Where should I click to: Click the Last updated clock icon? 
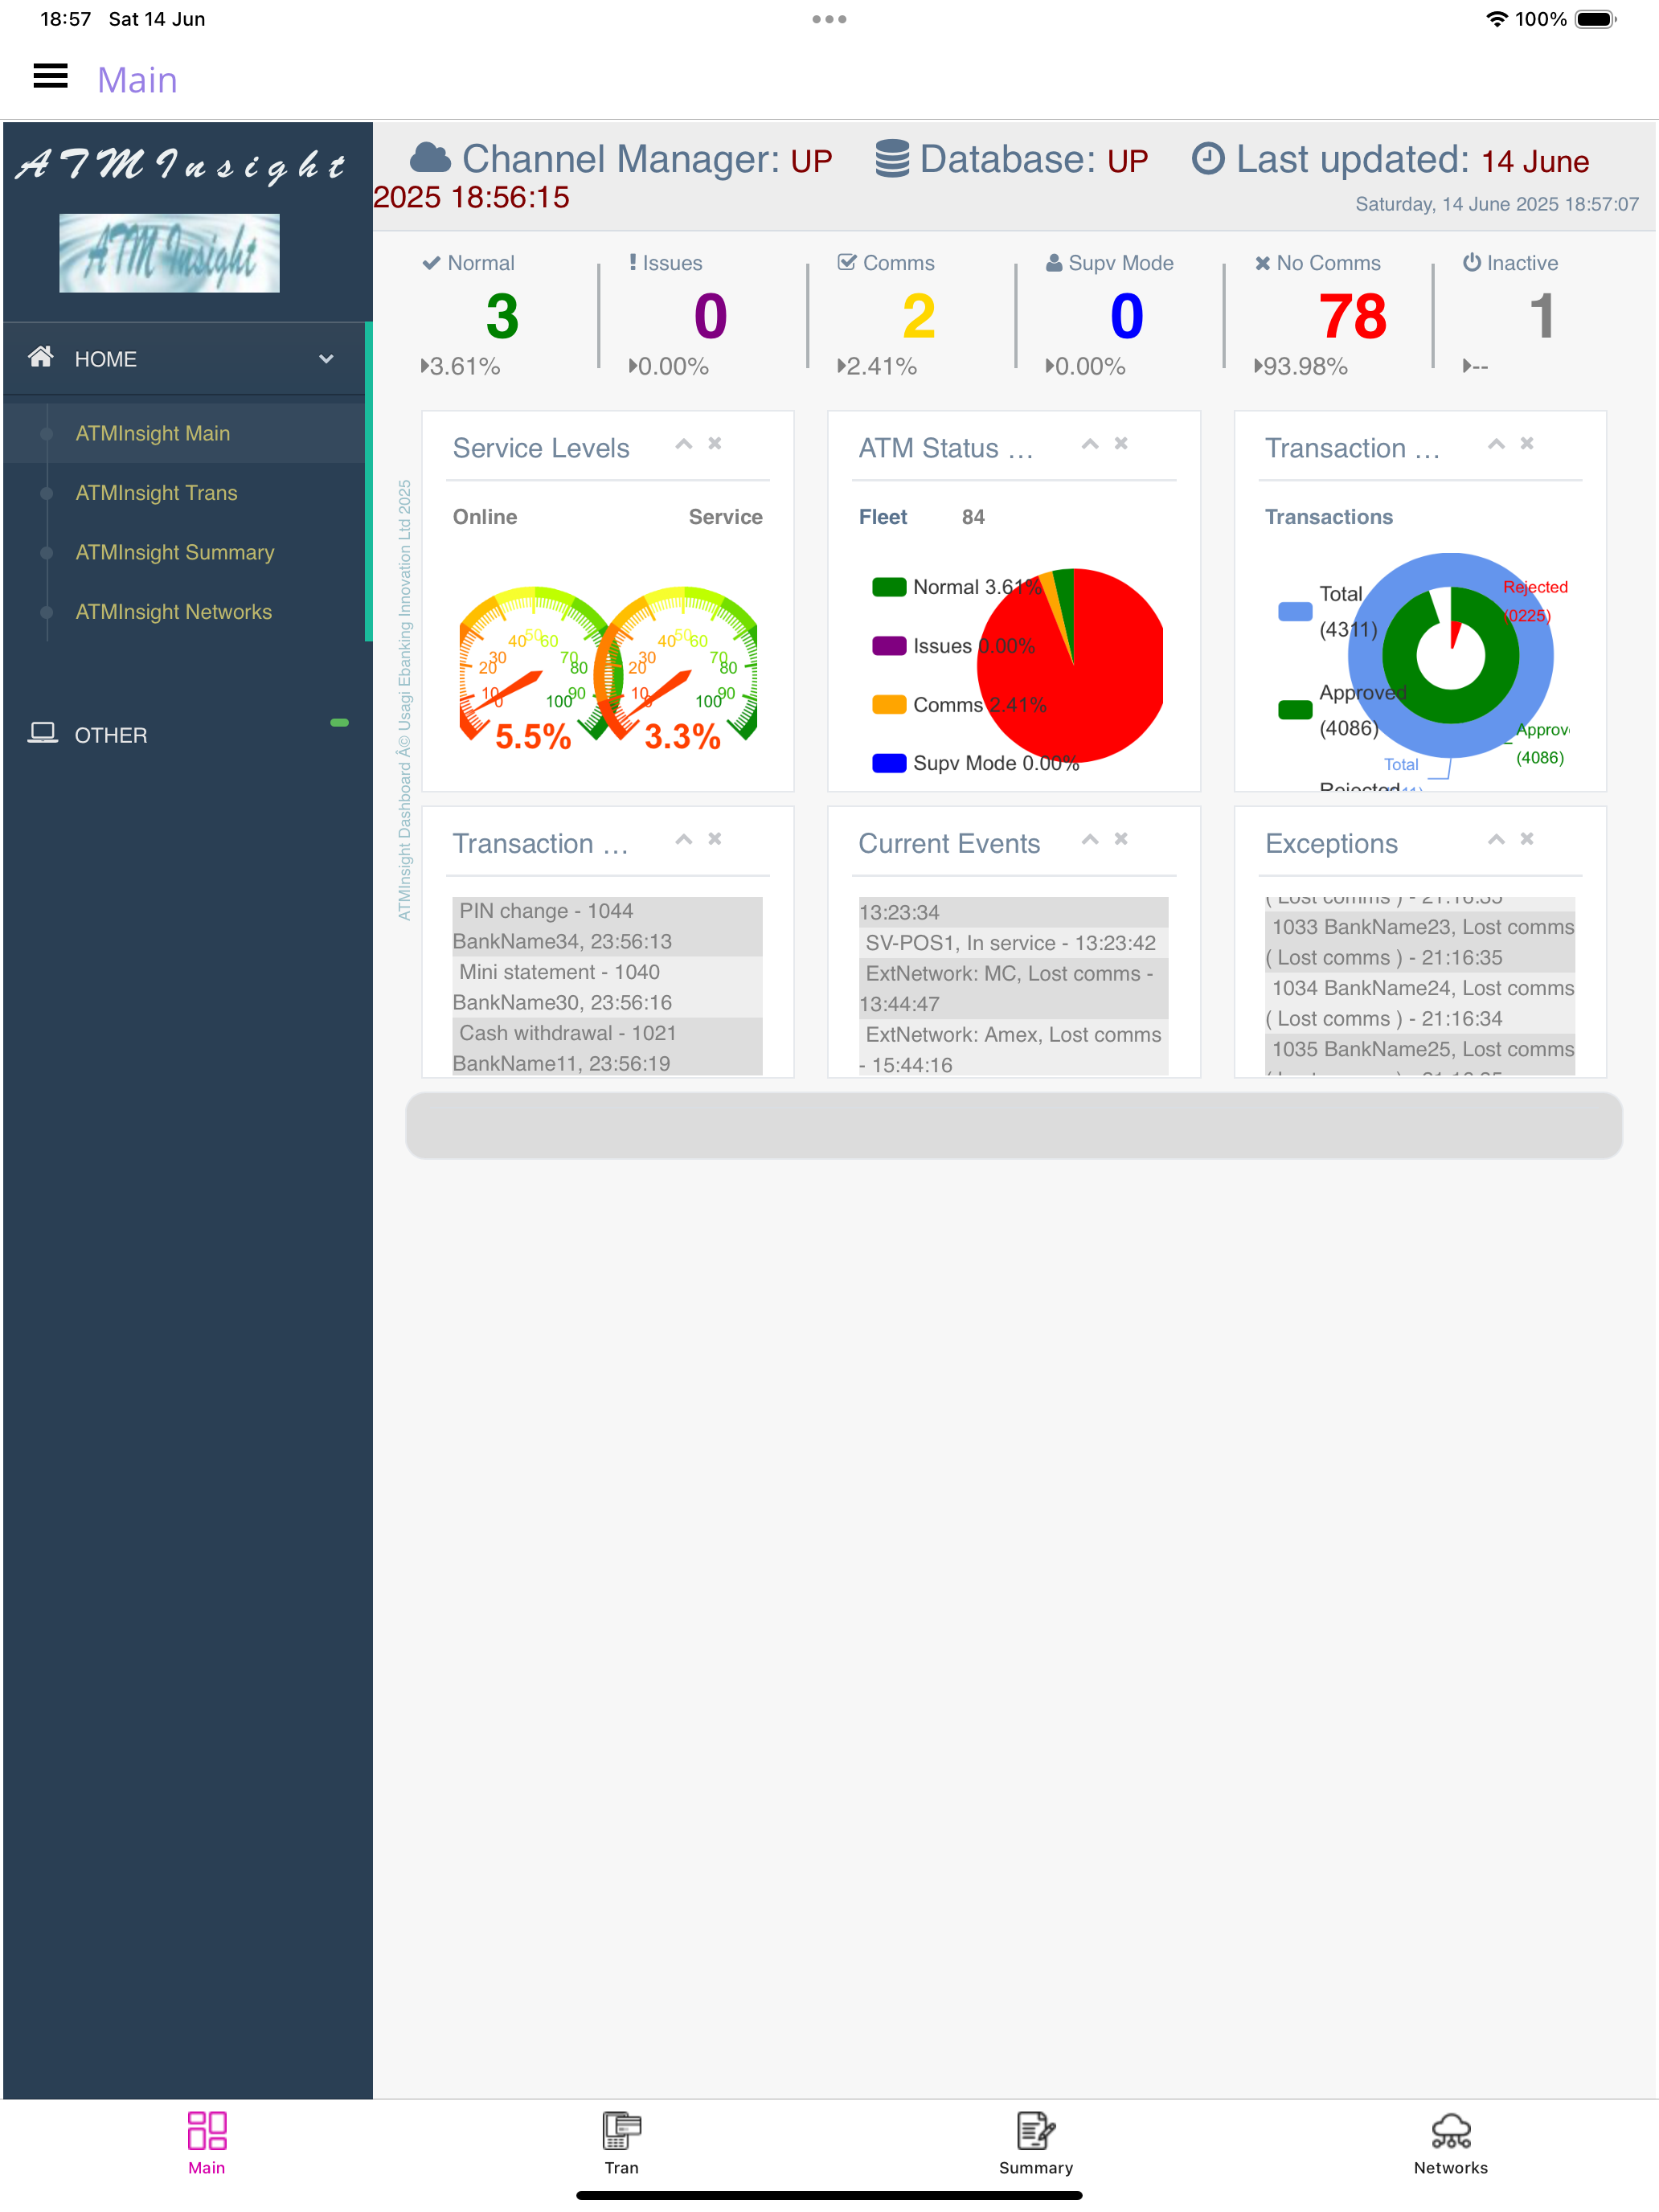coord(1208,159)
